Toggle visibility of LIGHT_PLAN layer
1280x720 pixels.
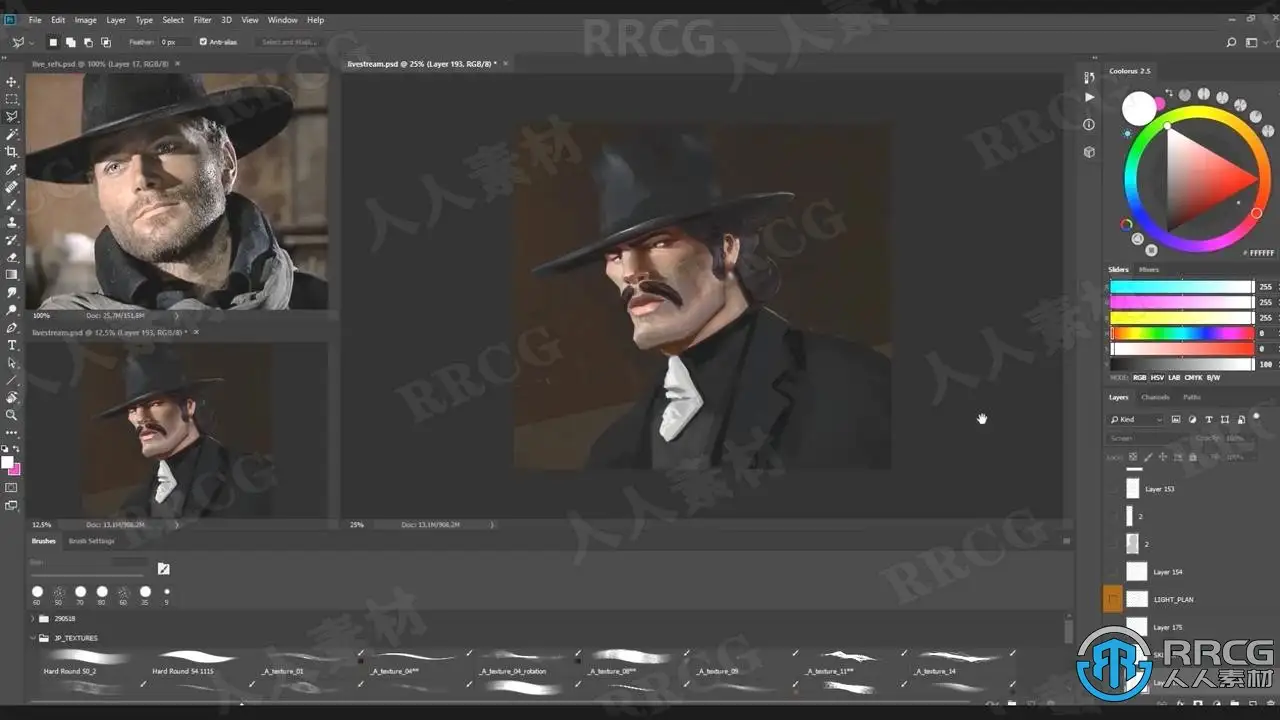pos(1113,600)
